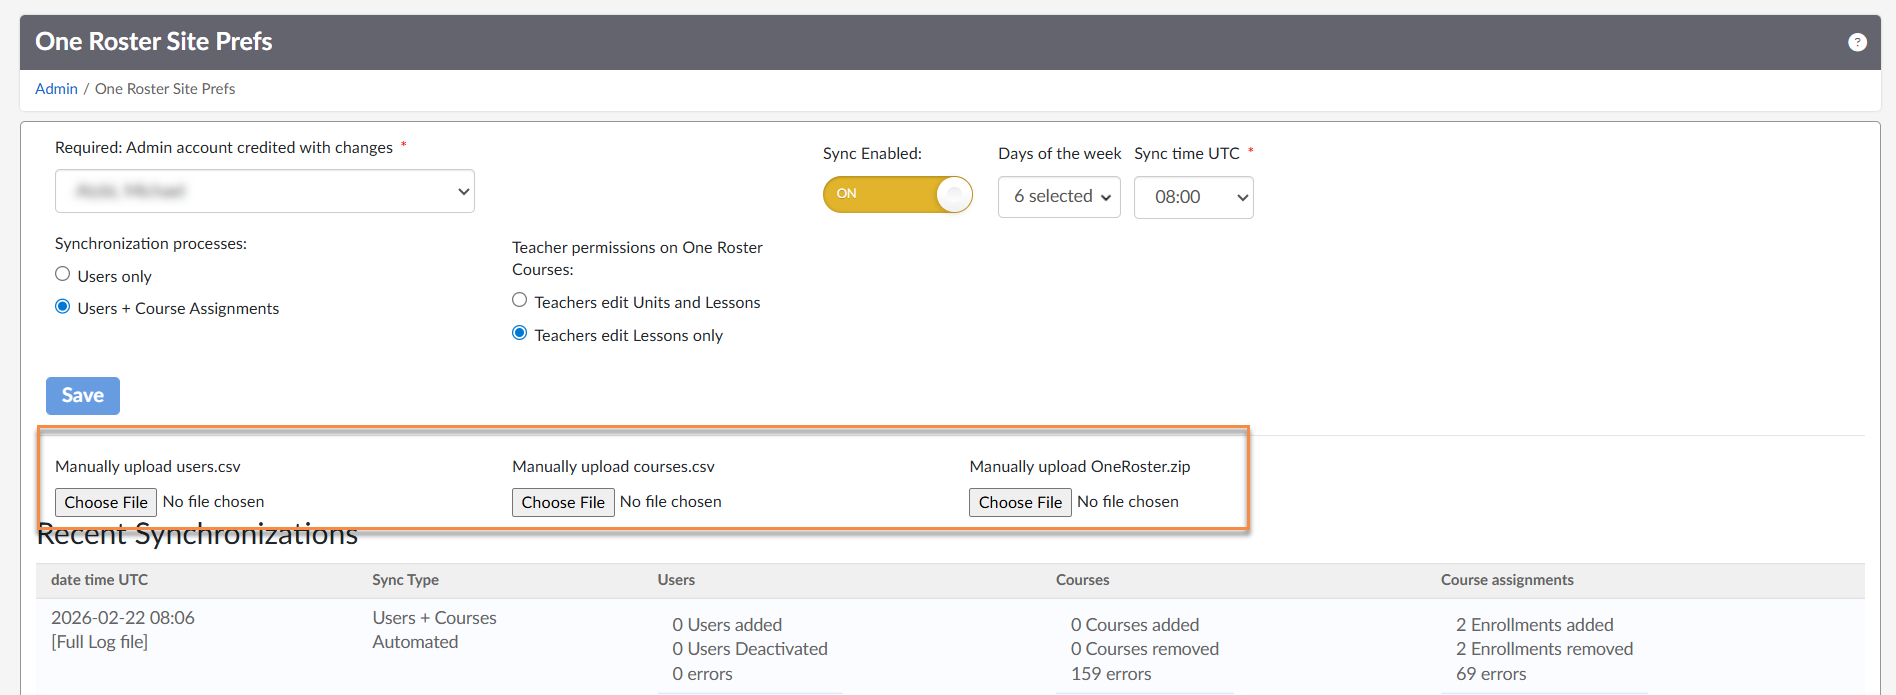
Task: Open the help question mark icon
Action: (1857, 42)
